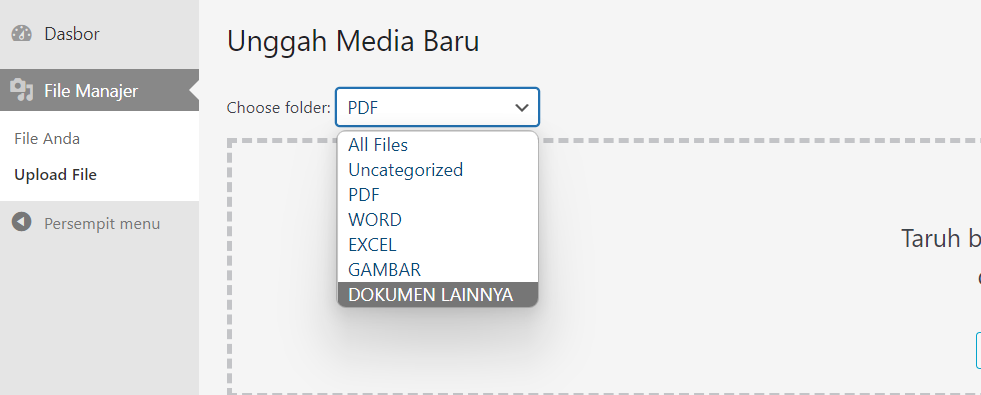Click the Unggah Media Baru heading
The image size is (981, 395).
(353, 41)
